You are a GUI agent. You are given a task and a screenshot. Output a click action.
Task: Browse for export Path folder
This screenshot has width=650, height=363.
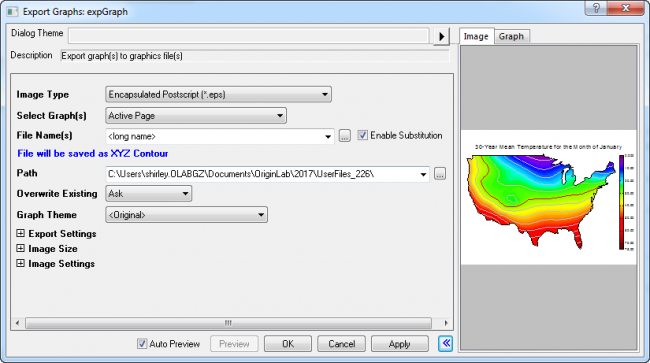(440, 174)
